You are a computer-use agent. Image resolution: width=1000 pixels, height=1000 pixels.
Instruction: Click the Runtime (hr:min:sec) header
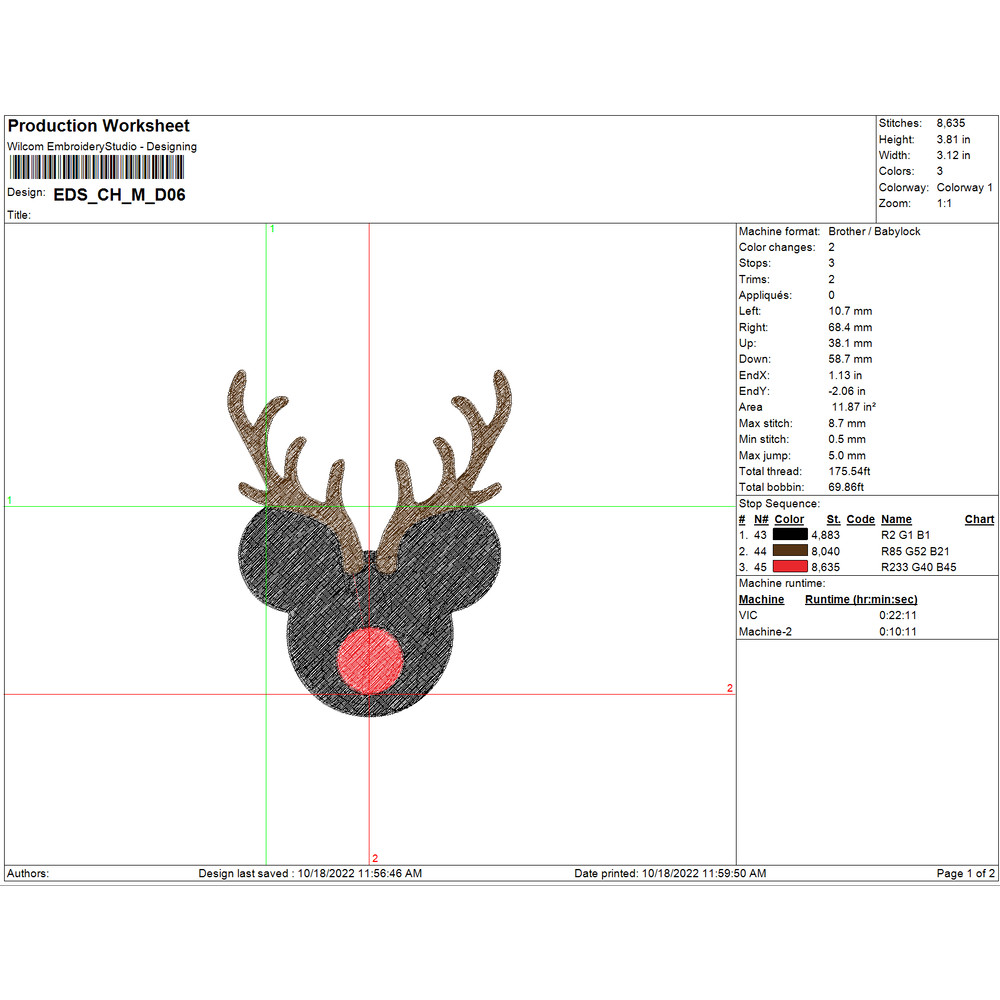tap(861, 599)
